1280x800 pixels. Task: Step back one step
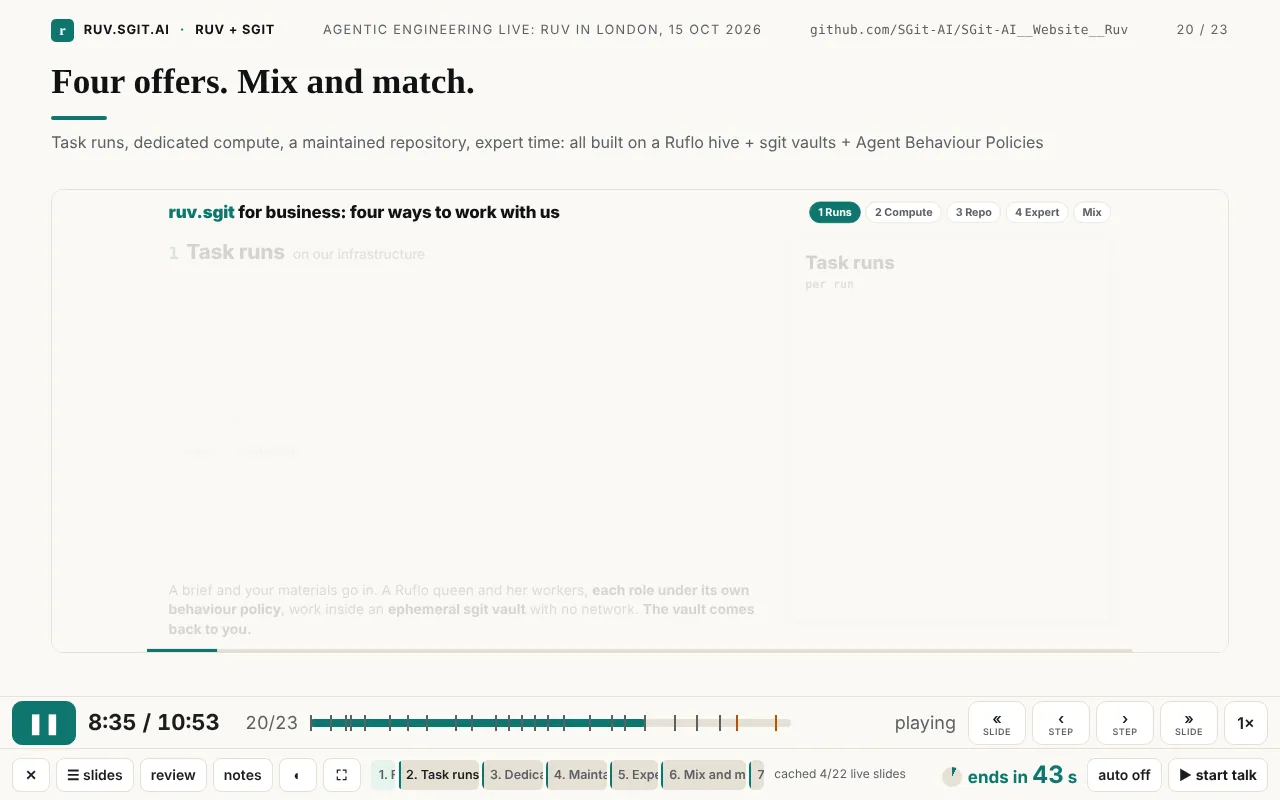pos(1061,723)
